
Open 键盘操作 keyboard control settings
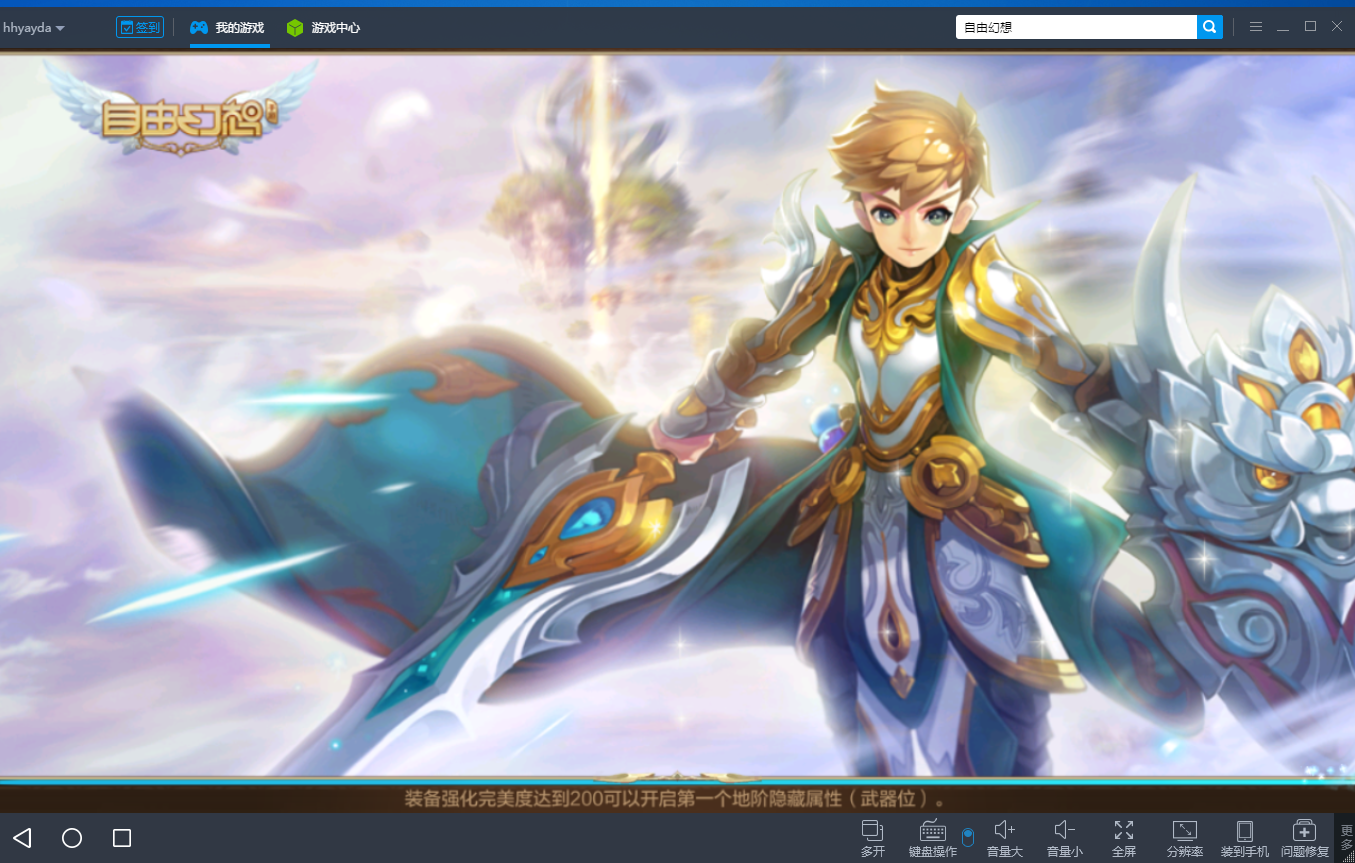(x=933, y=838)
